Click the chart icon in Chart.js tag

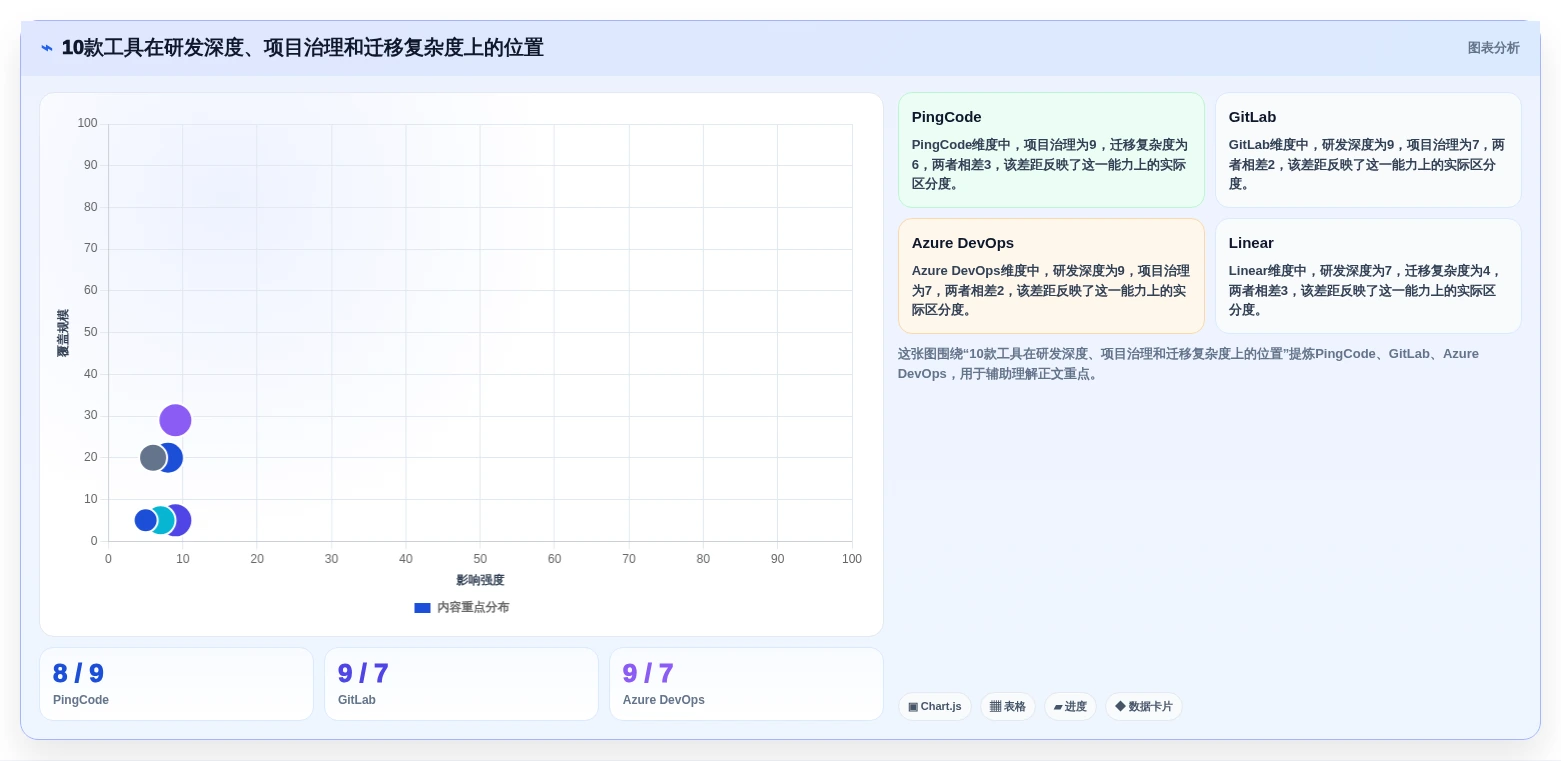click(913, 707)
